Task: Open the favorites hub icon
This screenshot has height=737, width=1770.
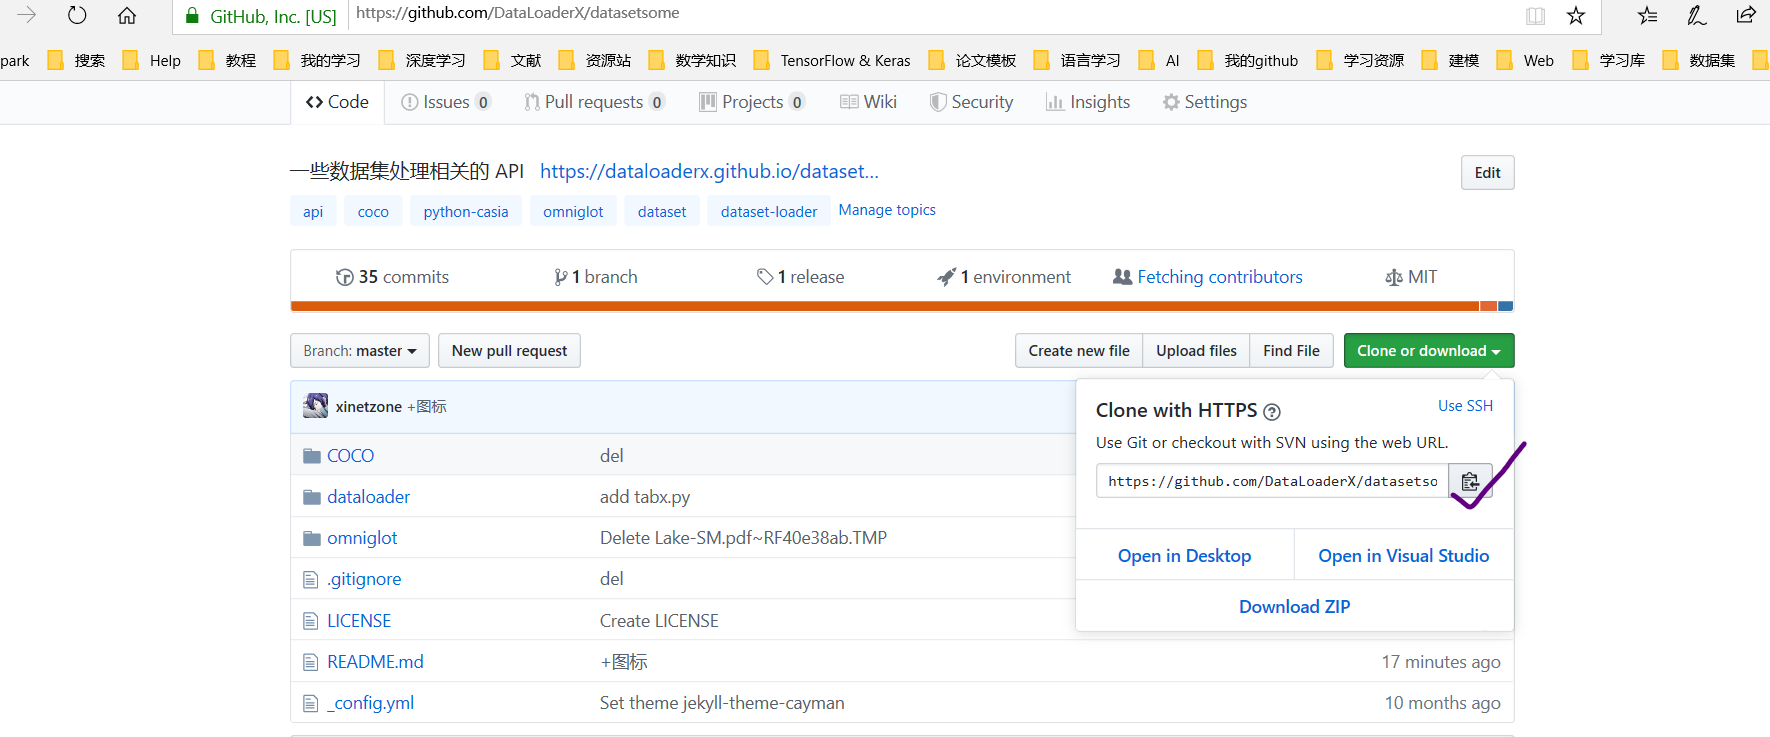Action: click(1647, 15)
